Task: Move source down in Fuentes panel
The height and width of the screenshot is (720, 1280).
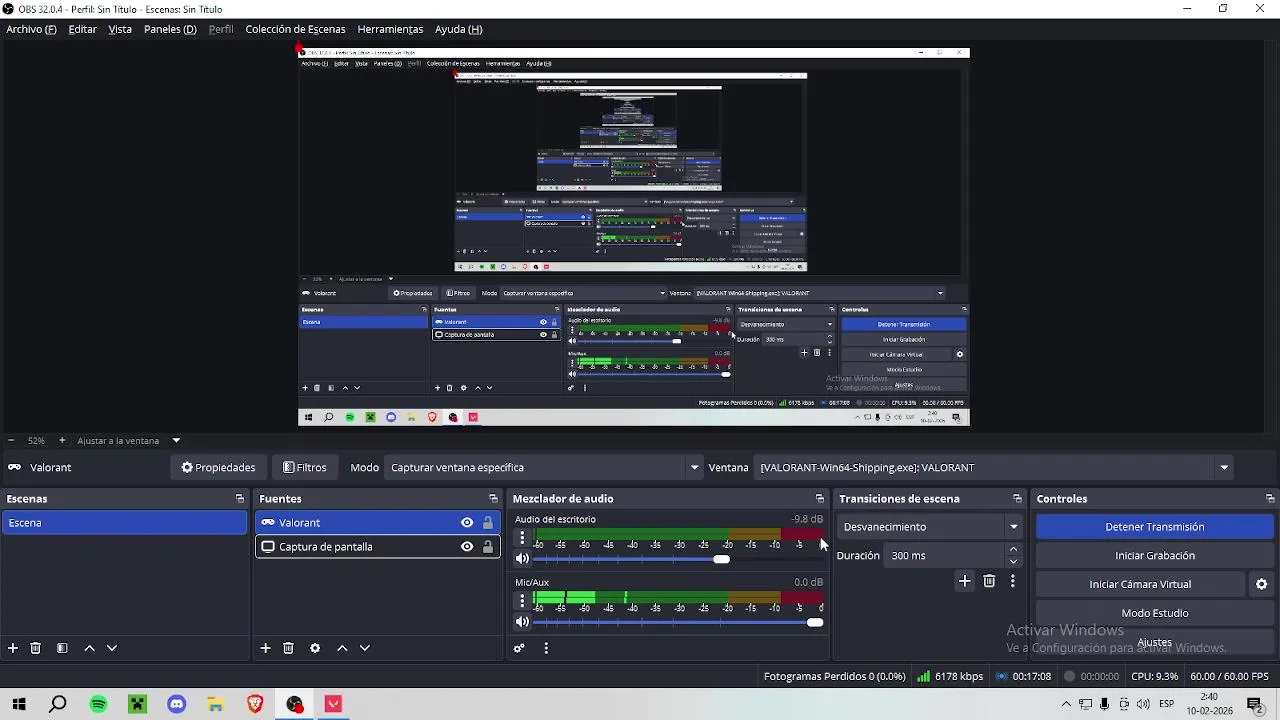Action: pyautogui.click(x=365, y=648)
